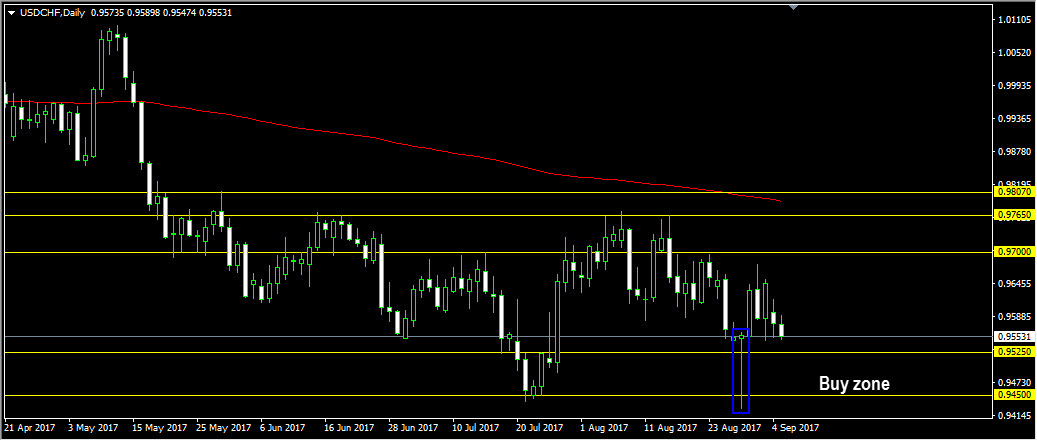Image resolution: width=1037 pixels, height=441 pixels.
Task: Click the yellow 0.94500 price tag
Action: (1015, 395)
